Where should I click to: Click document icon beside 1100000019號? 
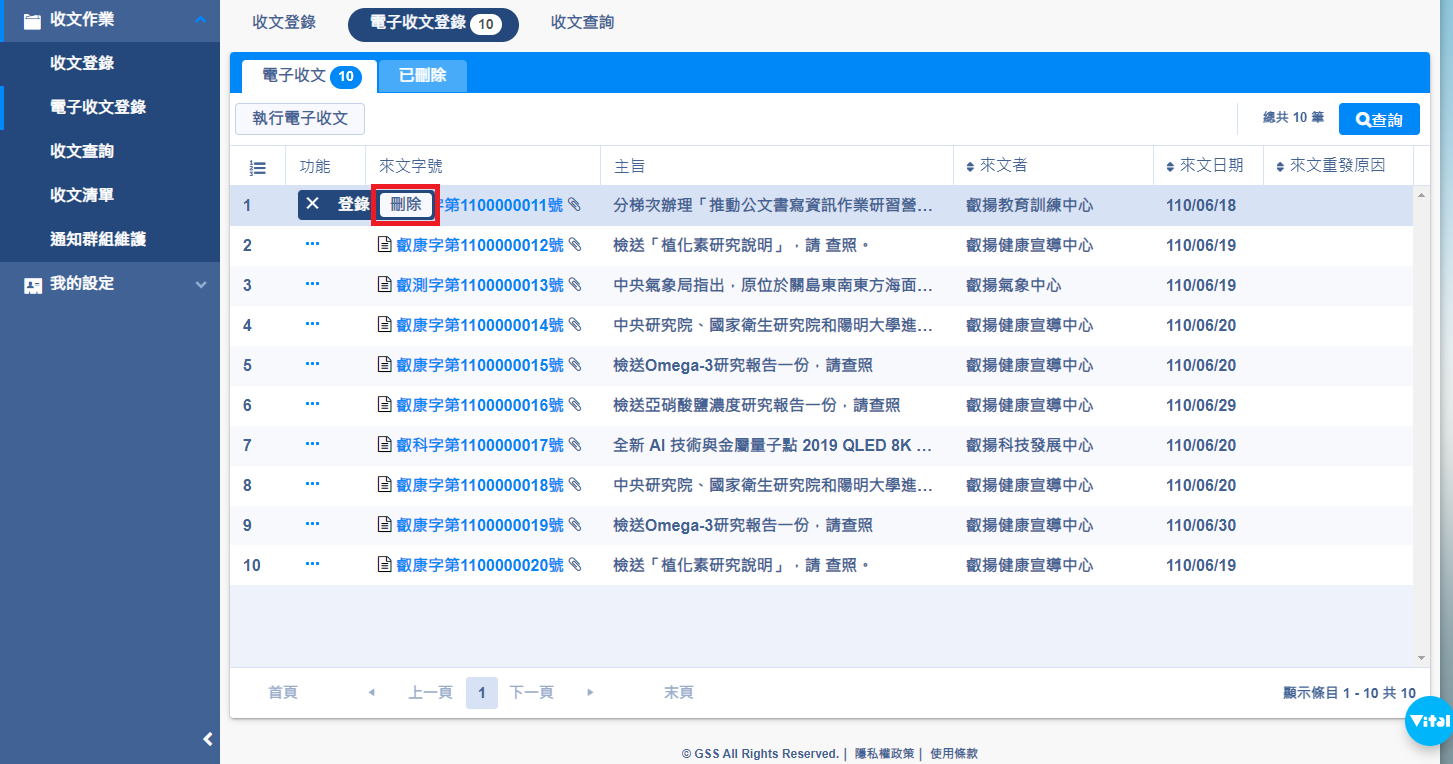click(x=384, y=525)
